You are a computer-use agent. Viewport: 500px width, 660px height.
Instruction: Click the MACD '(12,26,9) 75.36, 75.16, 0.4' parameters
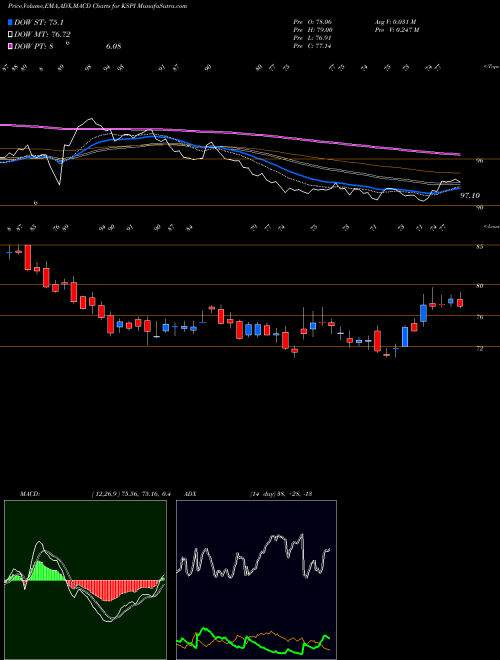(x=130, y=494)
